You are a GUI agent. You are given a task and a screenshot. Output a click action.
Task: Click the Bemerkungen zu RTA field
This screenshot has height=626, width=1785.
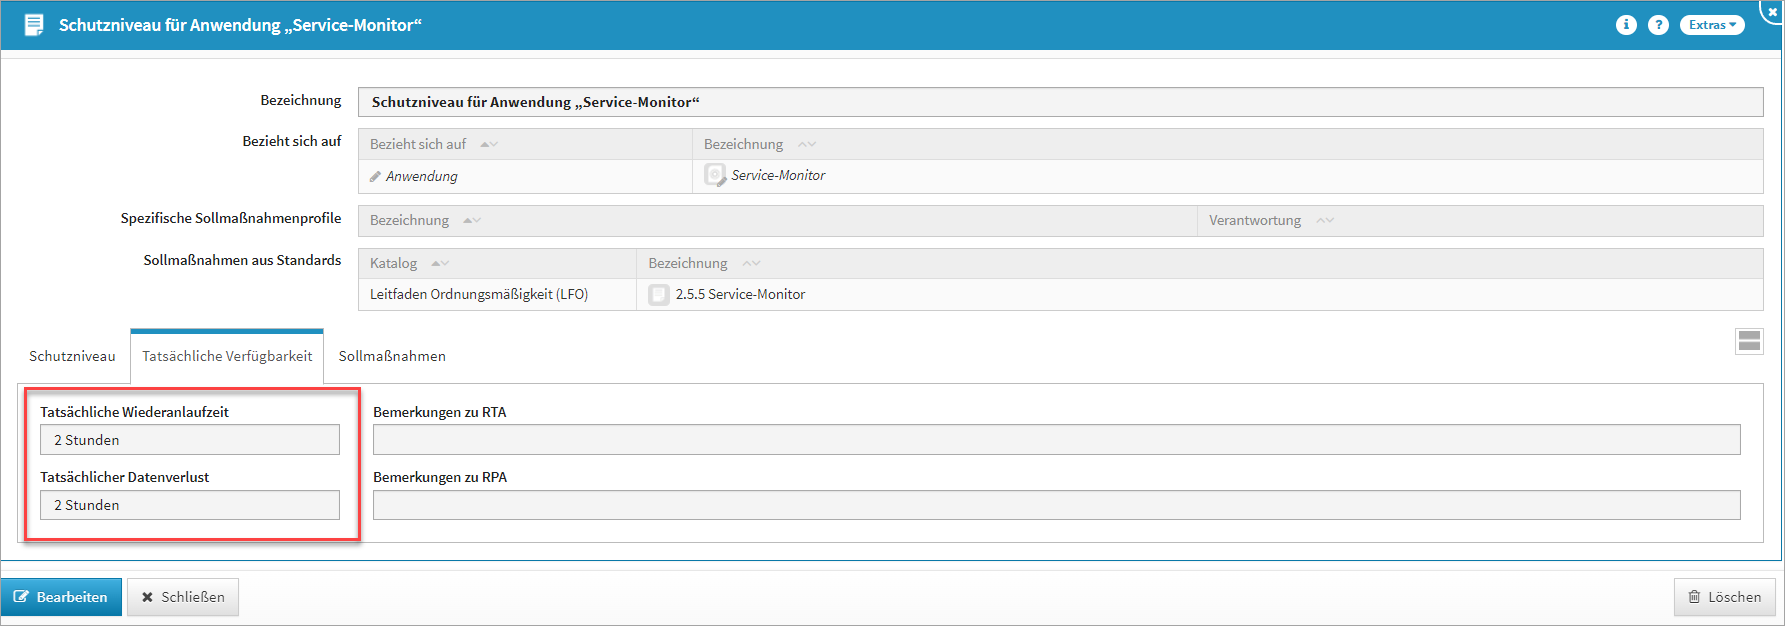(x=1056, y=440)
